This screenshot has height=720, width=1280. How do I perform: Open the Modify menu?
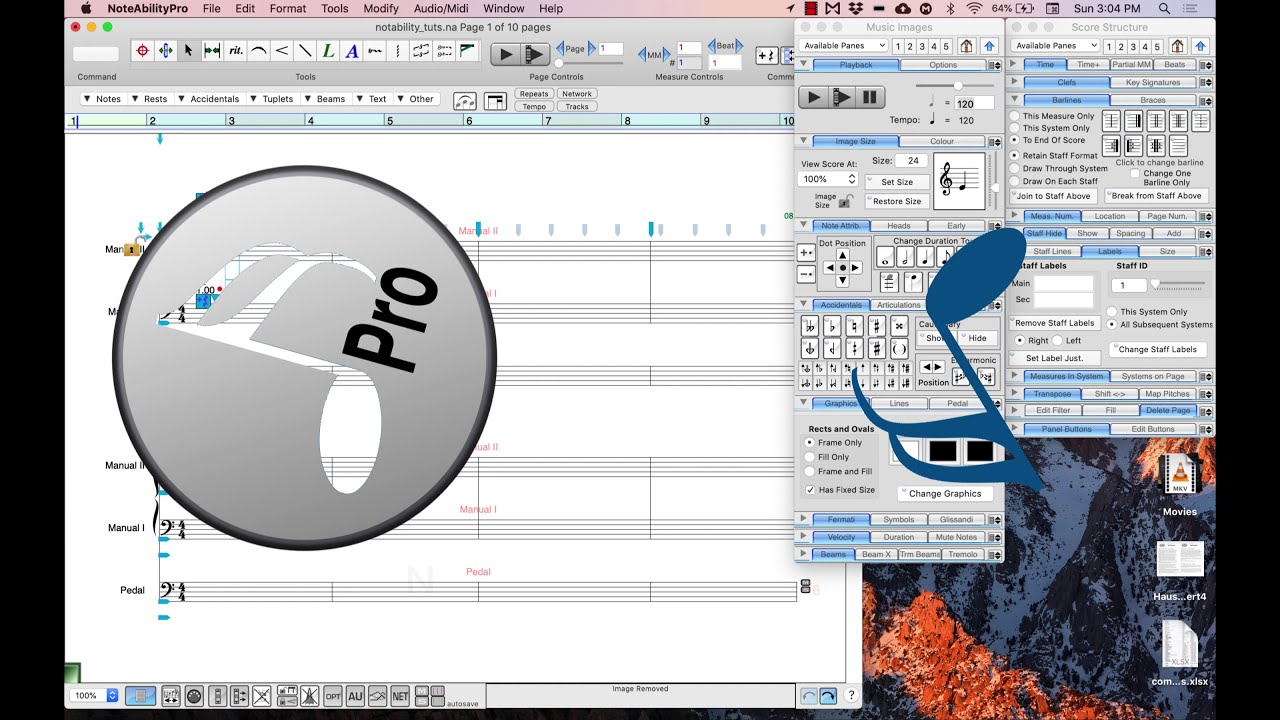381,8
